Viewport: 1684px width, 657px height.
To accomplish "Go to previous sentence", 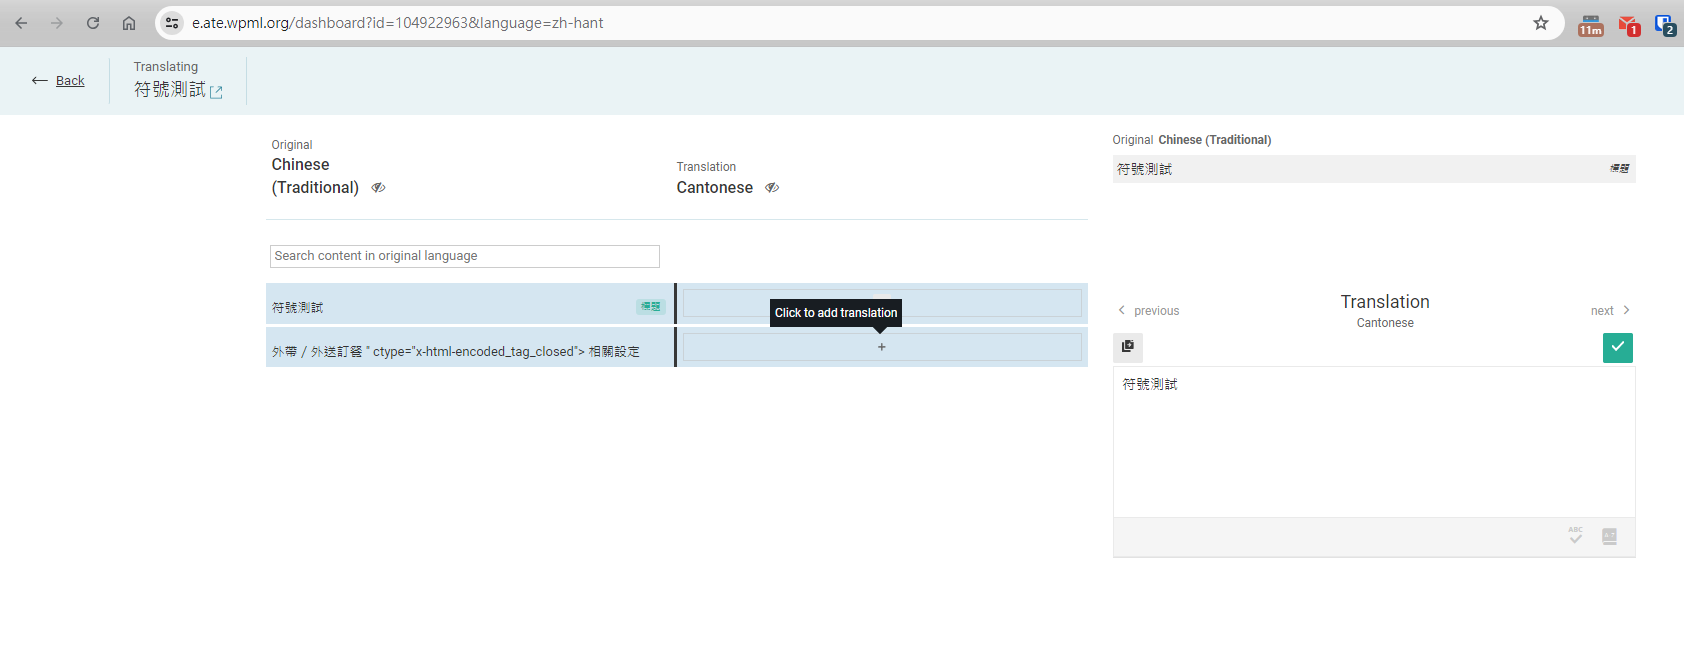I will point(1149,311).
